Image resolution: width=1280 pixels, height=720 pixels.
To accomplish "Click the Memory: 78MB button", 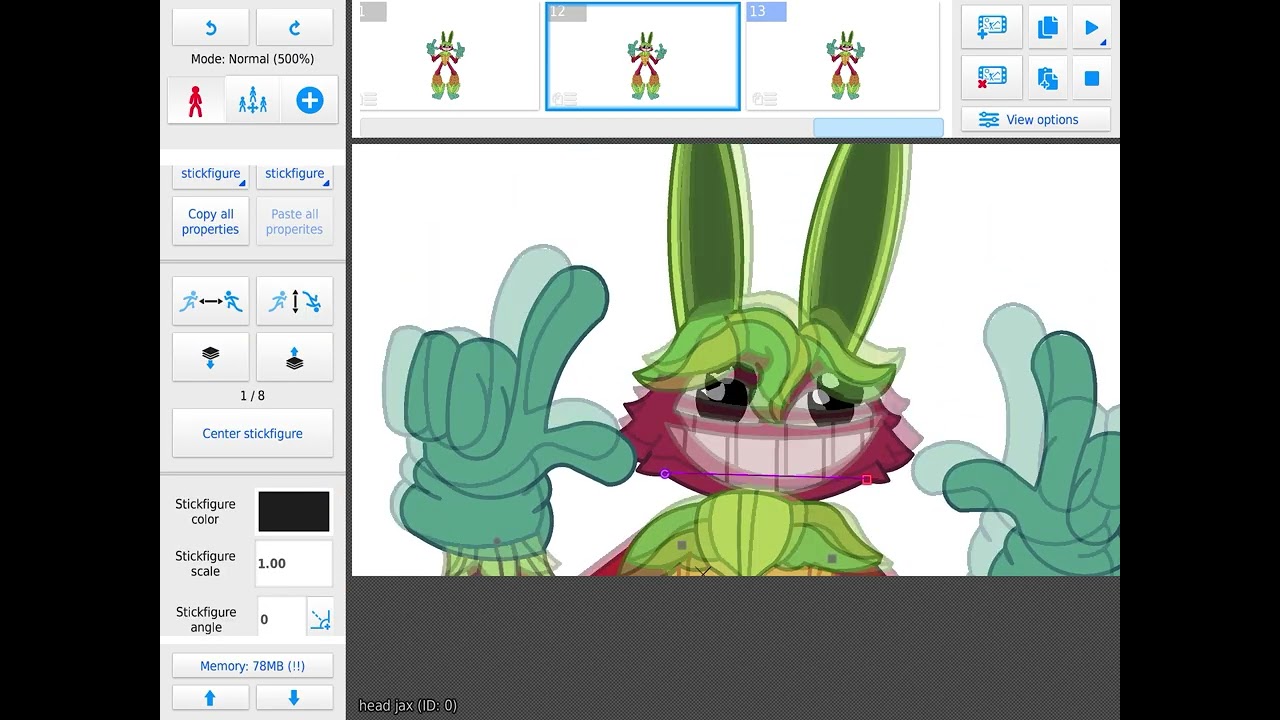I will pyautogui.click(x=252, y=666).
